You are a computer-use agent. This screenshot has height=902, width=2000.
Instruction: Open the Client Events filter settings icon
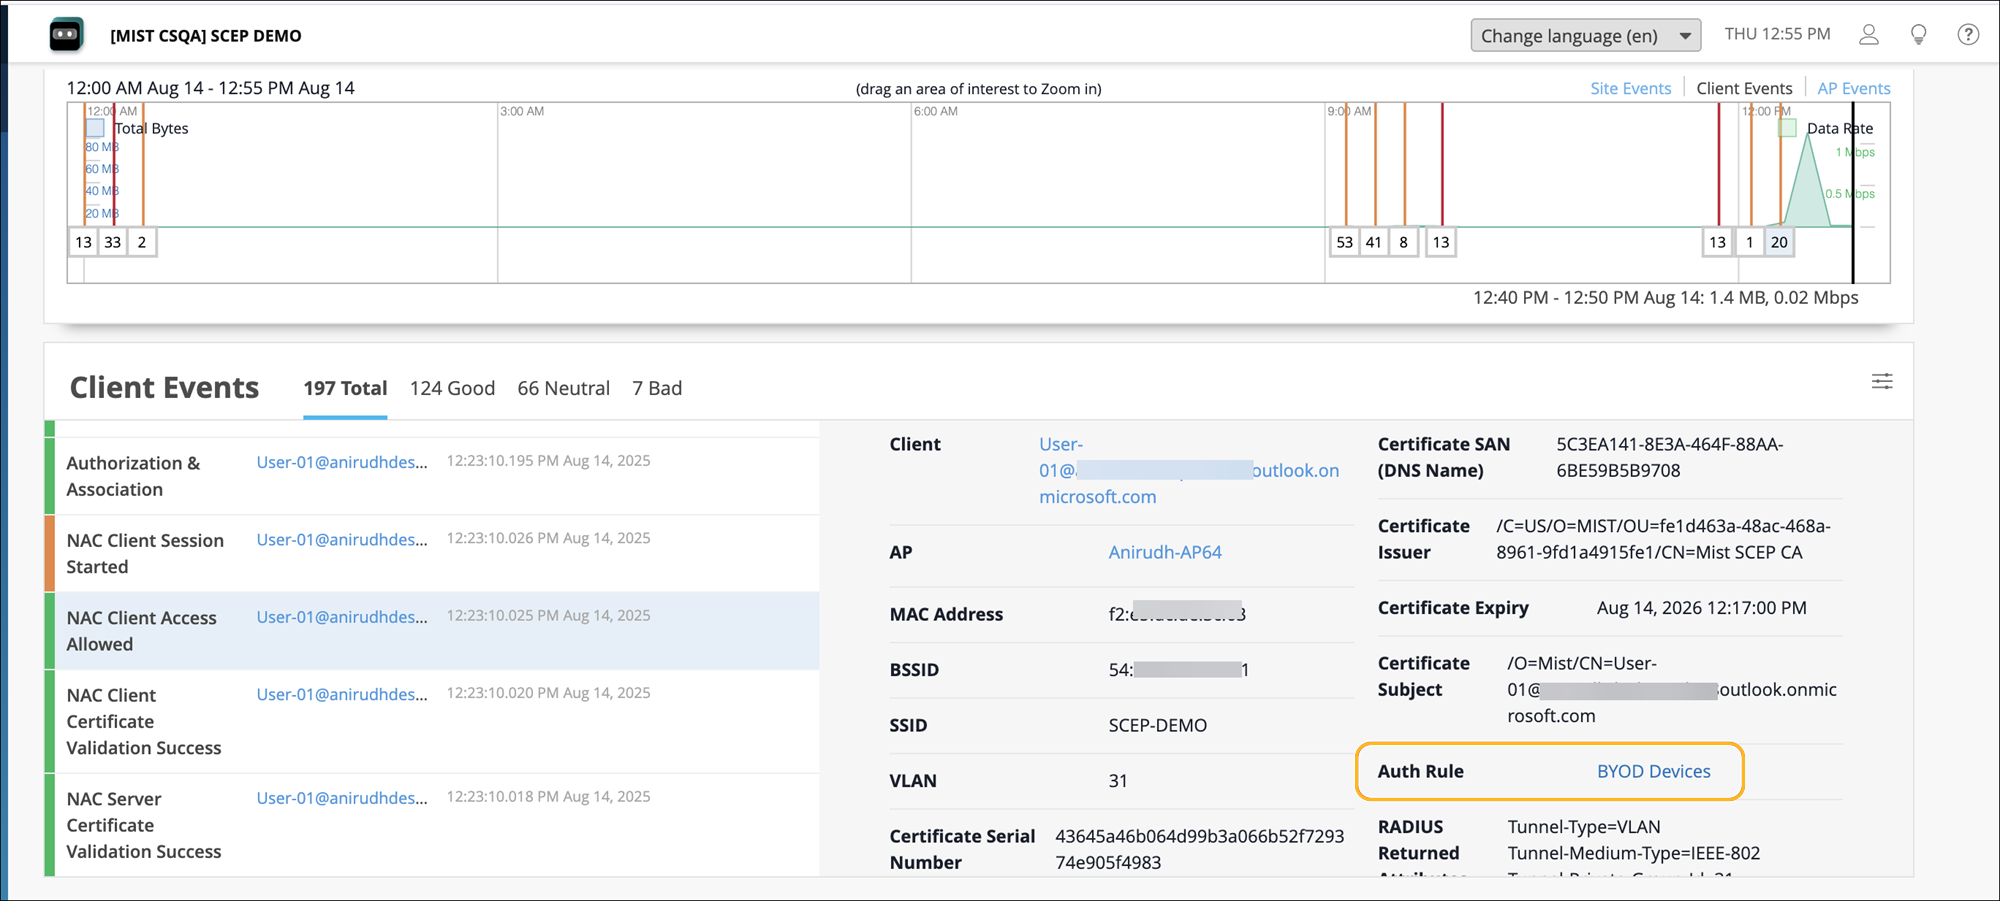point(1881,382)
